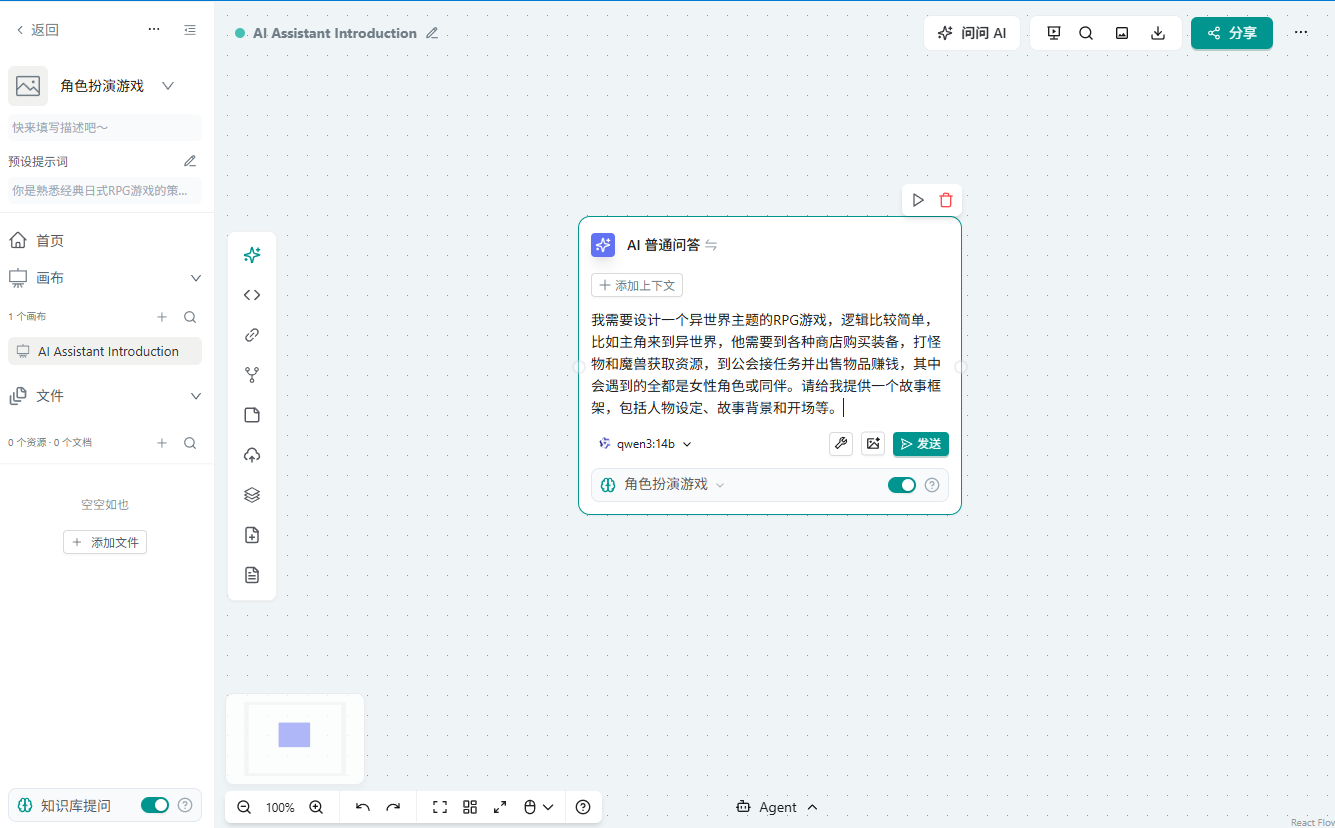Click the 100% zoom level value
1335x828 pixels.
coord(280,807)
